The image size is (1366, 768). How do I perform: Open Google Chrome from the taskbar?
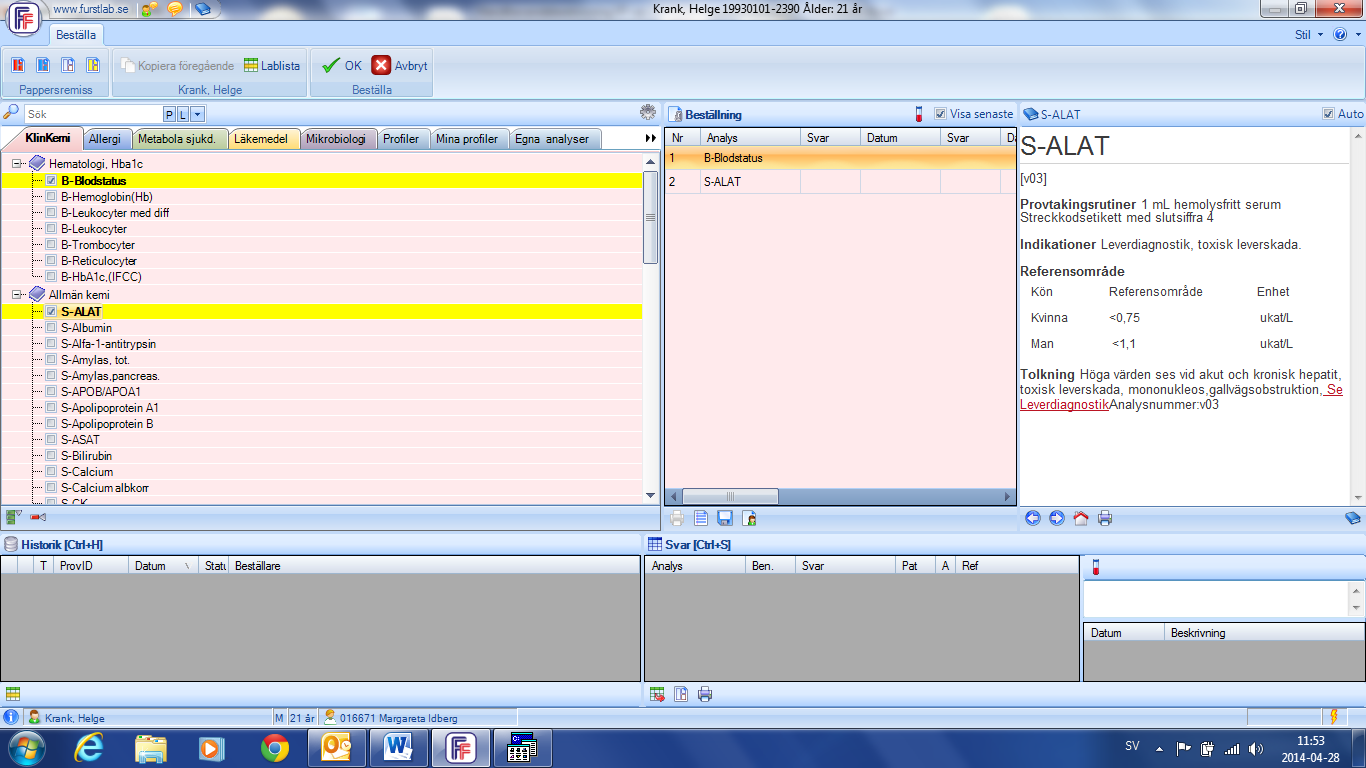click(x=275, y=748)
